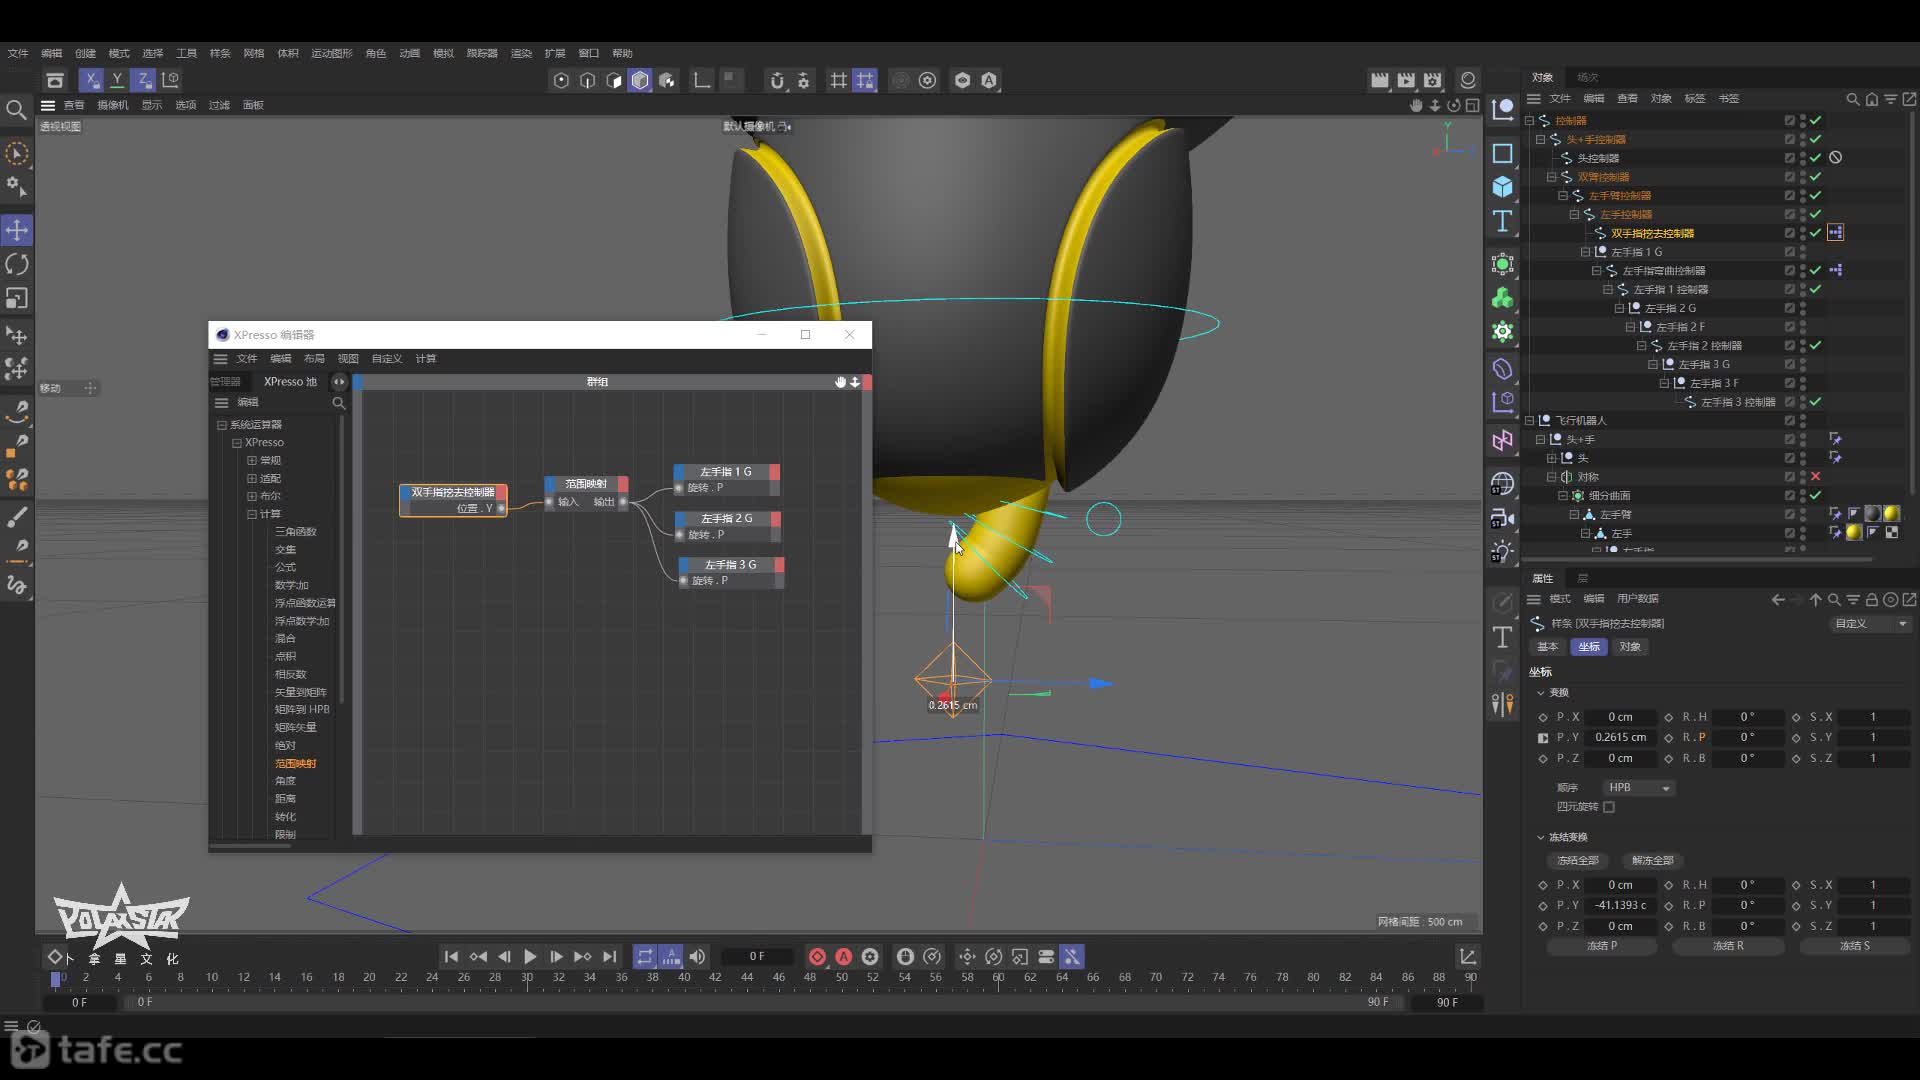Switch to the 基本 attribute tab
Viewport: 1920px width, 1080px height.
(x=1547, y=647)
